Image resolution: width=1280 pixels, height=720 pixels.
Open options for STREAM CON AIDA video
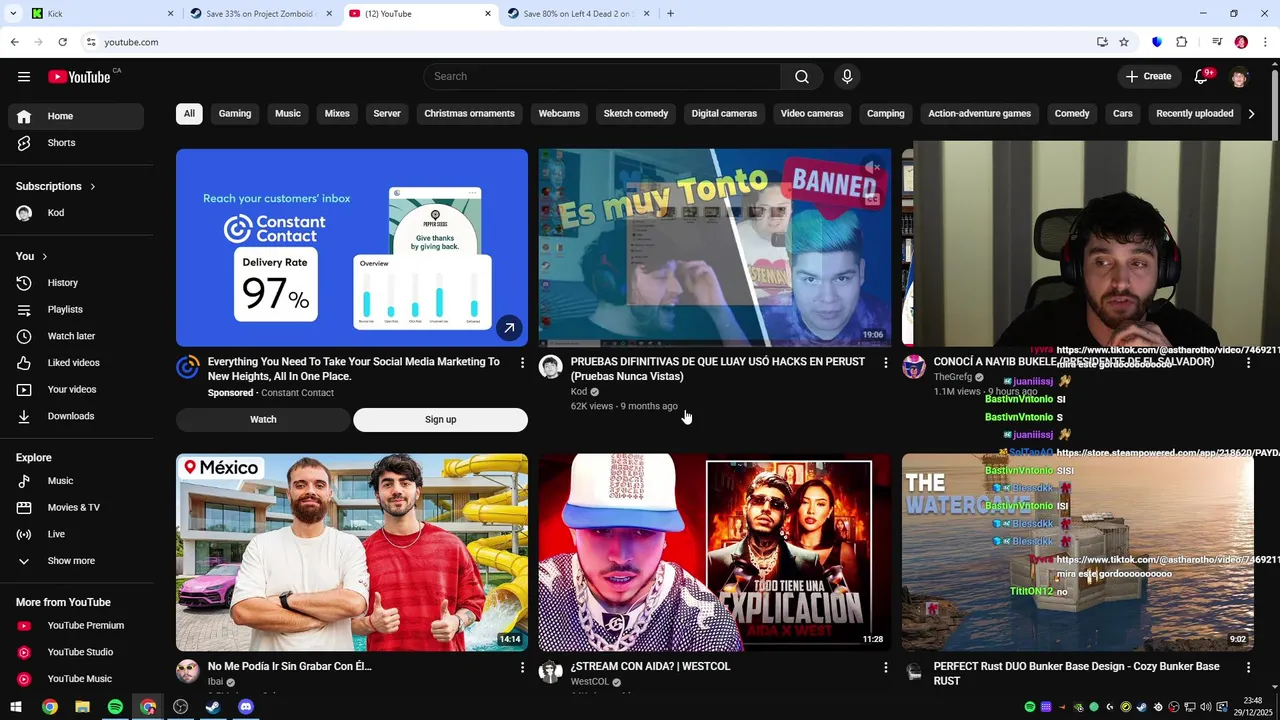coord(885,667)
